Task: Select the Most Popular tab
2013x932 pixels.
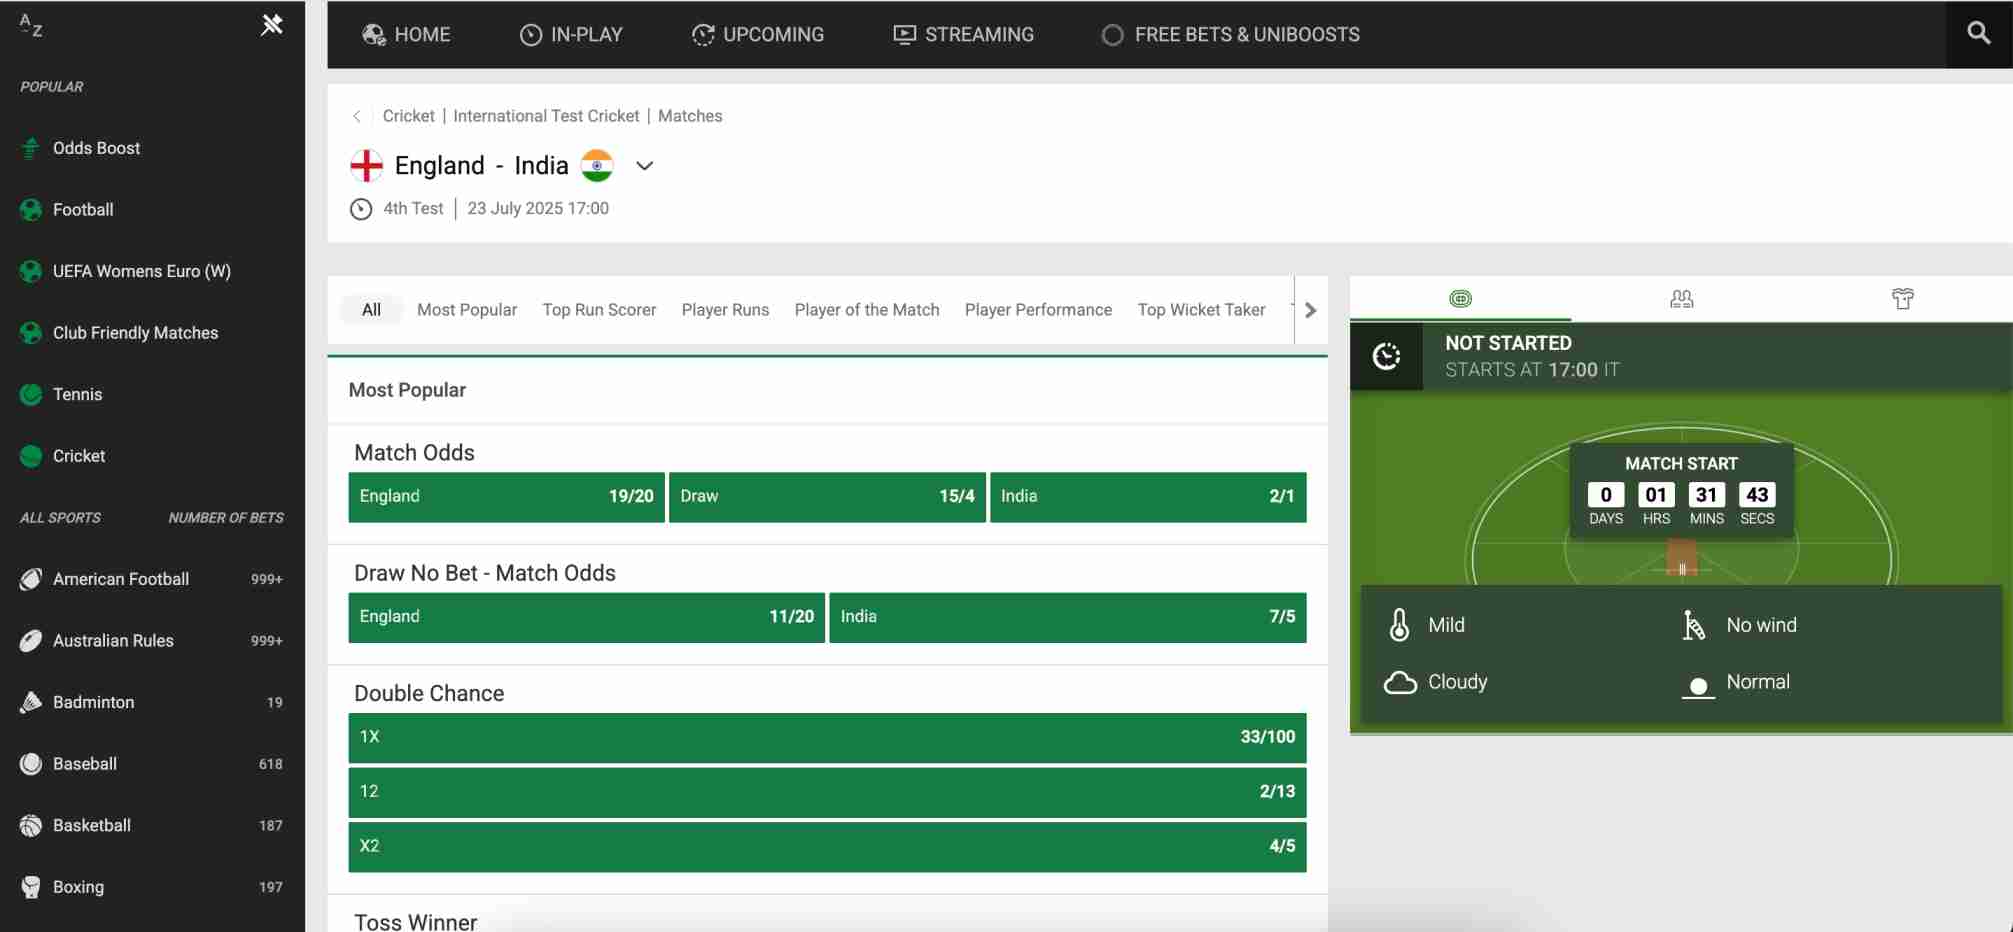Action: [467, 310]
